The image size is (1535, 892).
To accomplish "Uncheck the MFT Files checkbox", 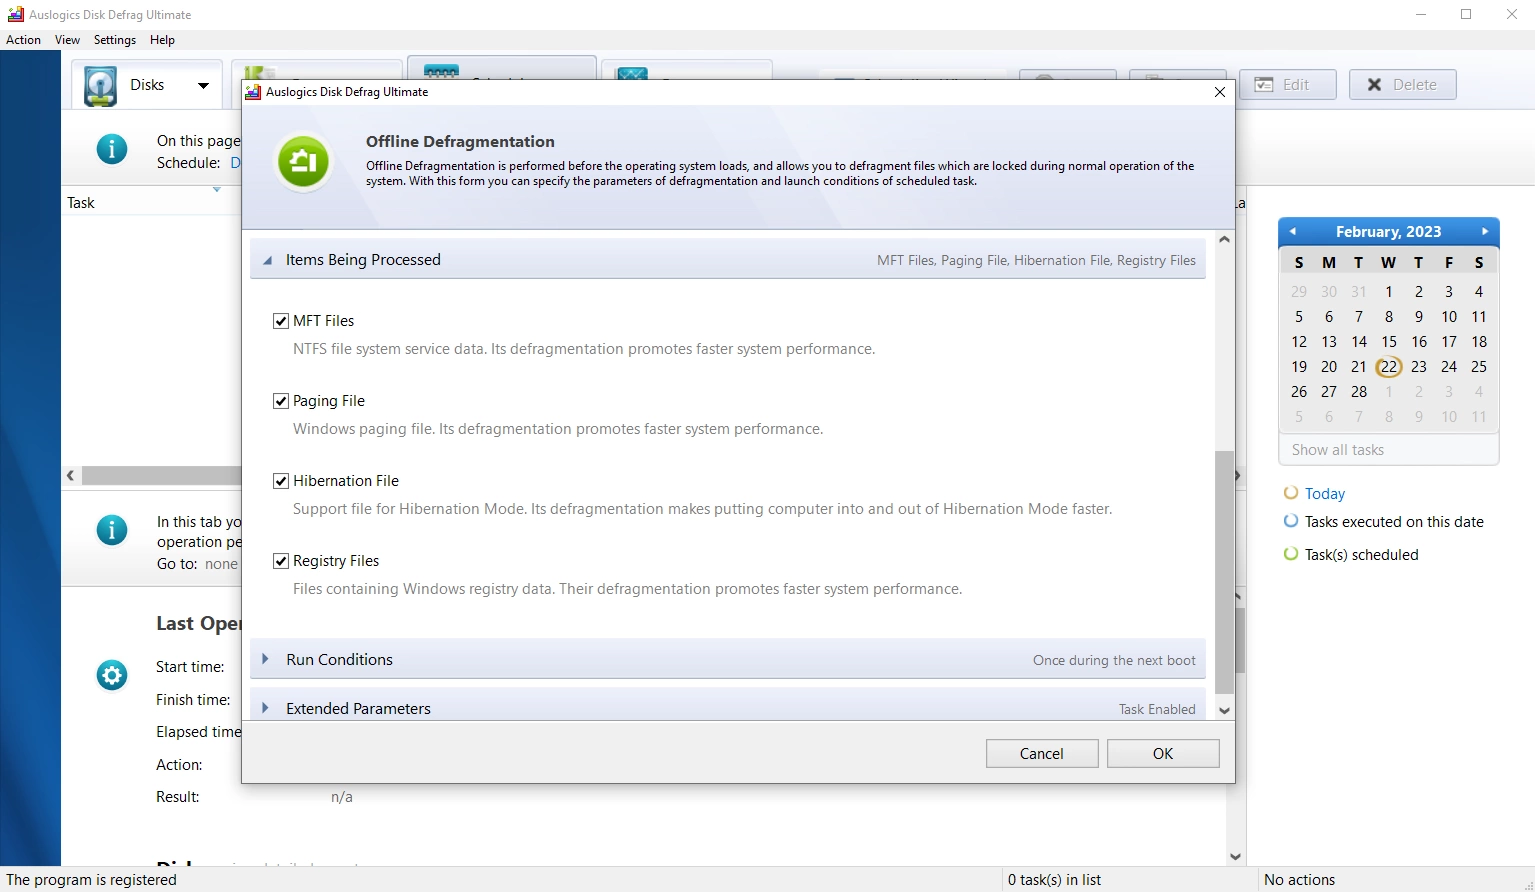I will point(281,321).
